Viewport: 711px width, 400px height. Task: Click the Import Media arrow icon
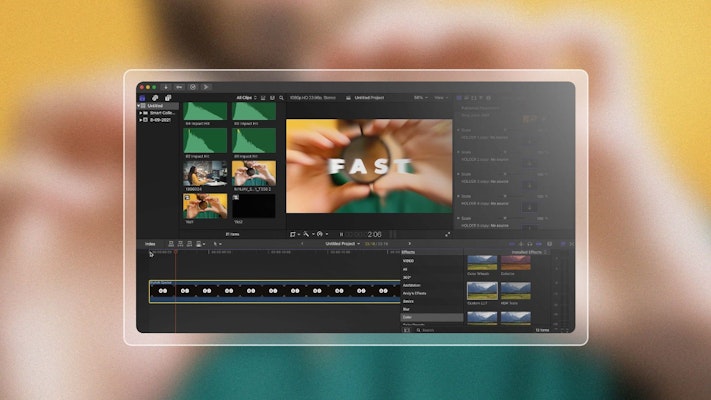click(166, 87)
